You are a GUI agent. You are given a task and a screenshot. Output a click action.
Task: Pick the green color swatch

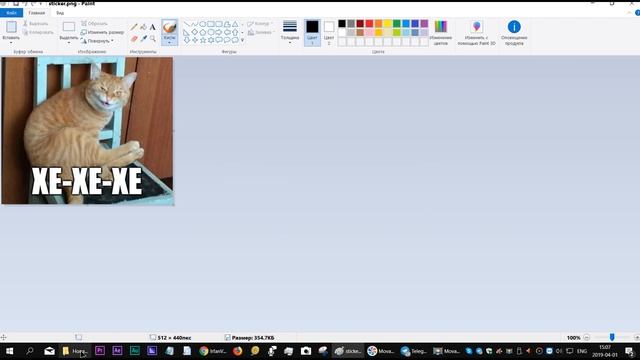click(397, 24)
